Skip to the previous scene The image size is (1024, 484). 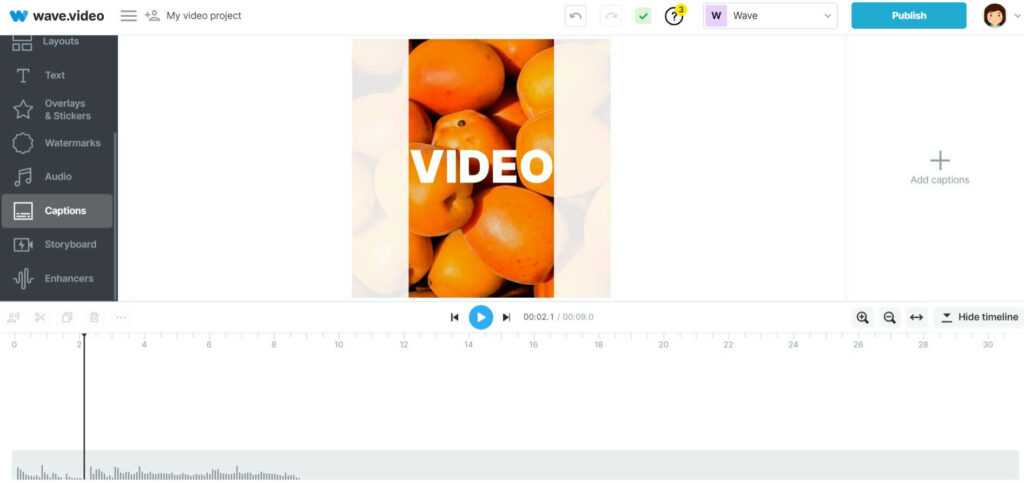(x=454, y=317)
